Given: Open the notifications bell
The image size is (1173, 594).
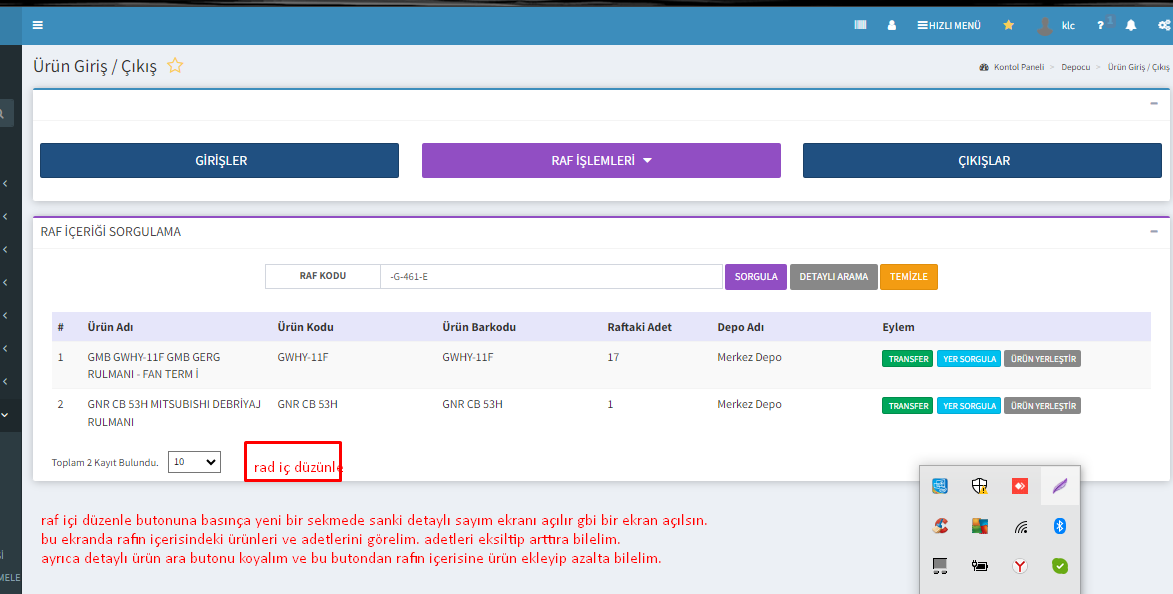Looking at the screenshot, I should (x=1131, y=25).
